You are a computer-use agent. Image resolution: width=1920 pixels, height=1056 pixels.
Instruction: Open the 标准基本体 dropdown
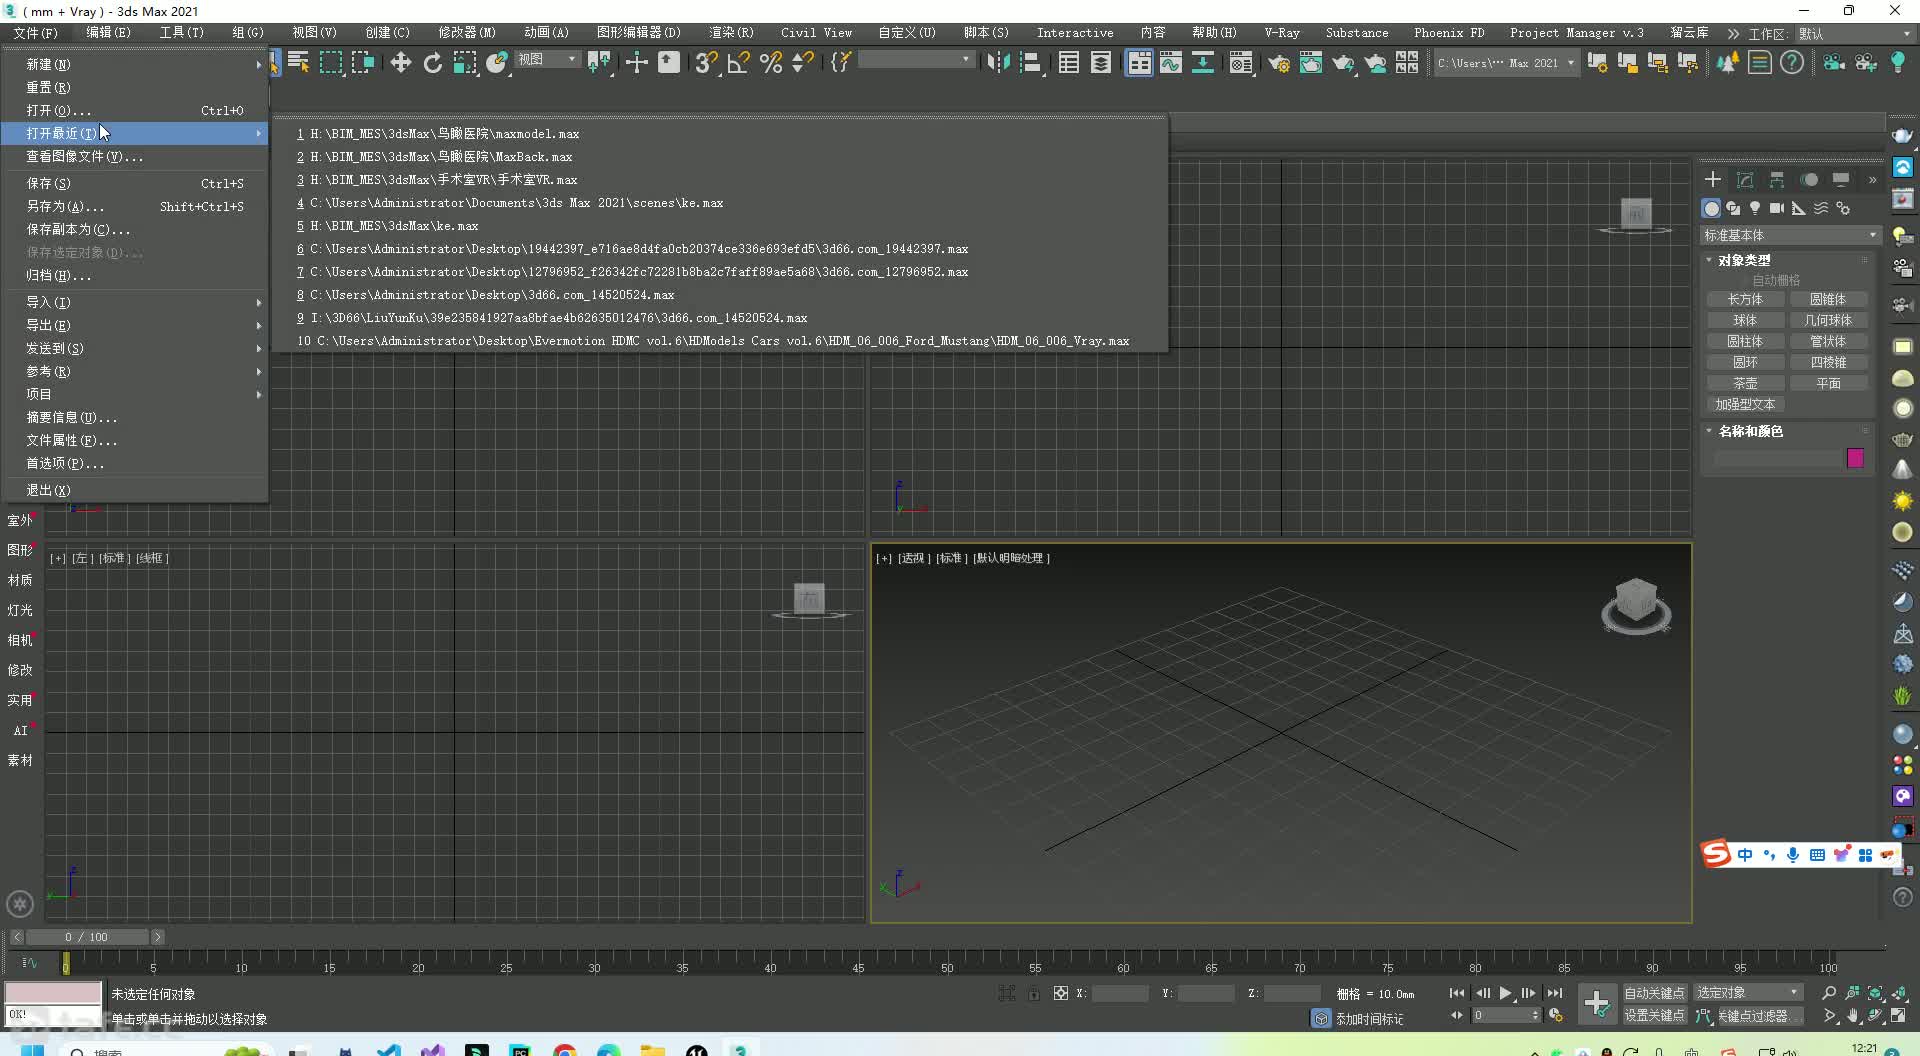click(1790, 235)
